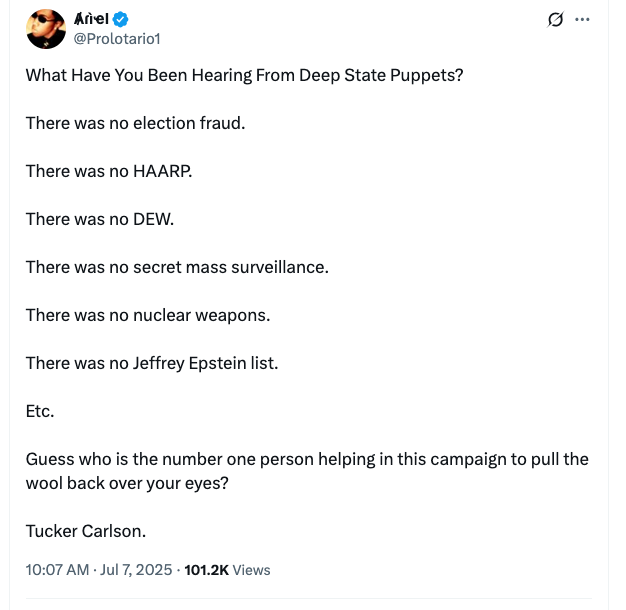Click the 'Etc.' line of the post
Viewport: 626px width, 610px height.
click(x=40, y=411)
